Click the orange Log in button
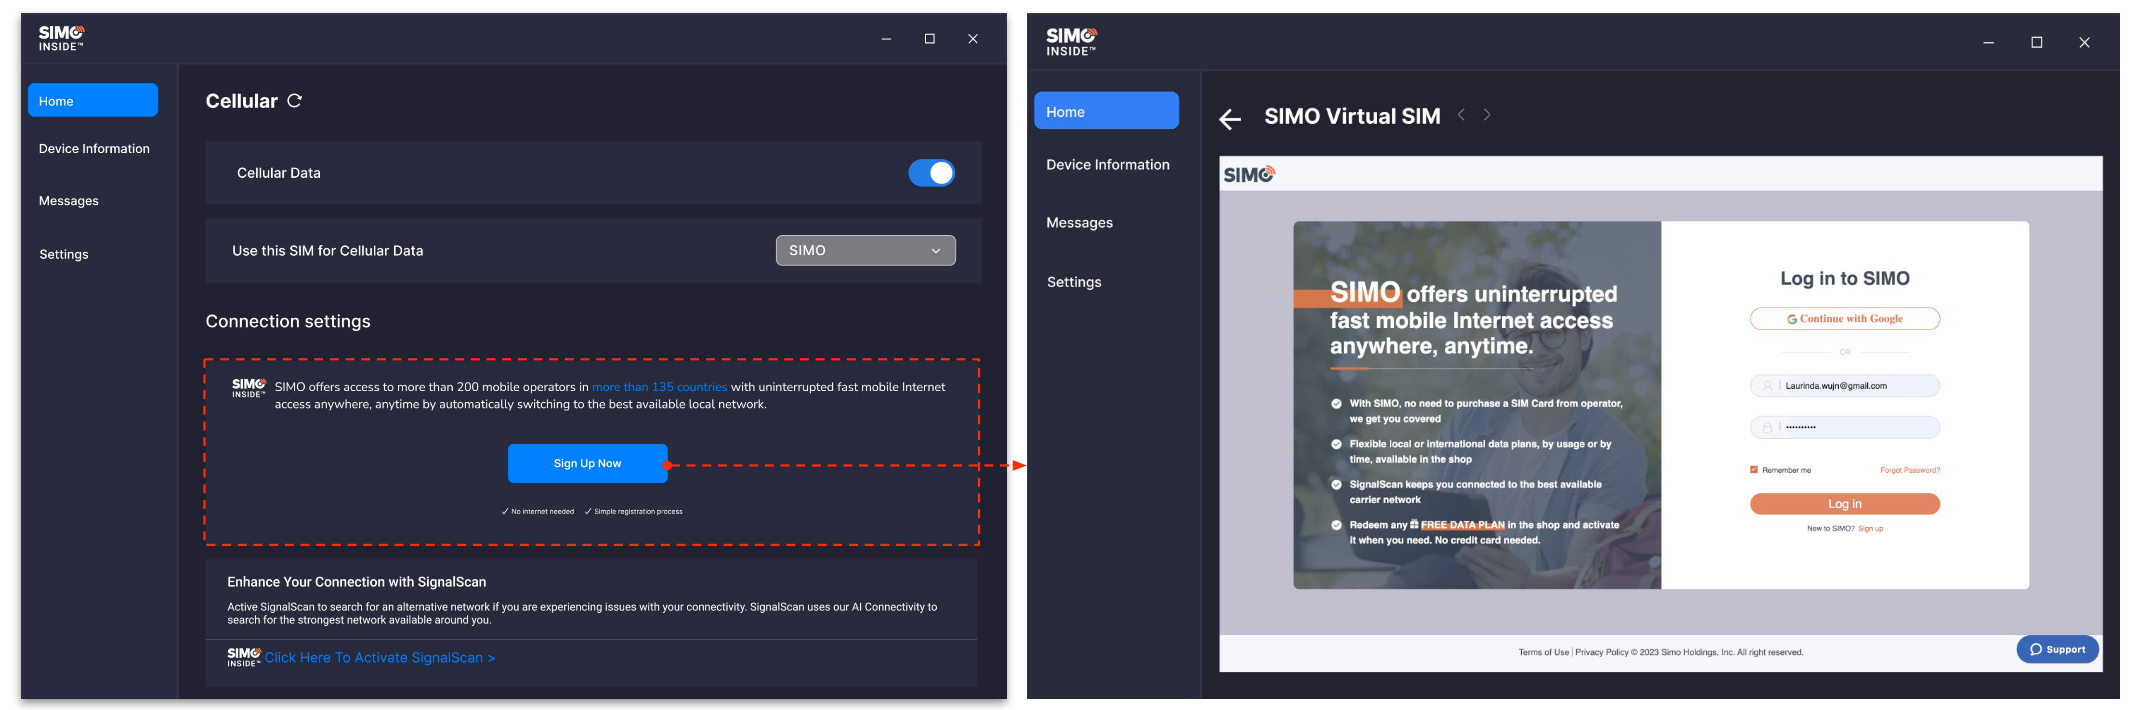The image size is (2132, 710). pyautogui.click(x=1845, y=504)
